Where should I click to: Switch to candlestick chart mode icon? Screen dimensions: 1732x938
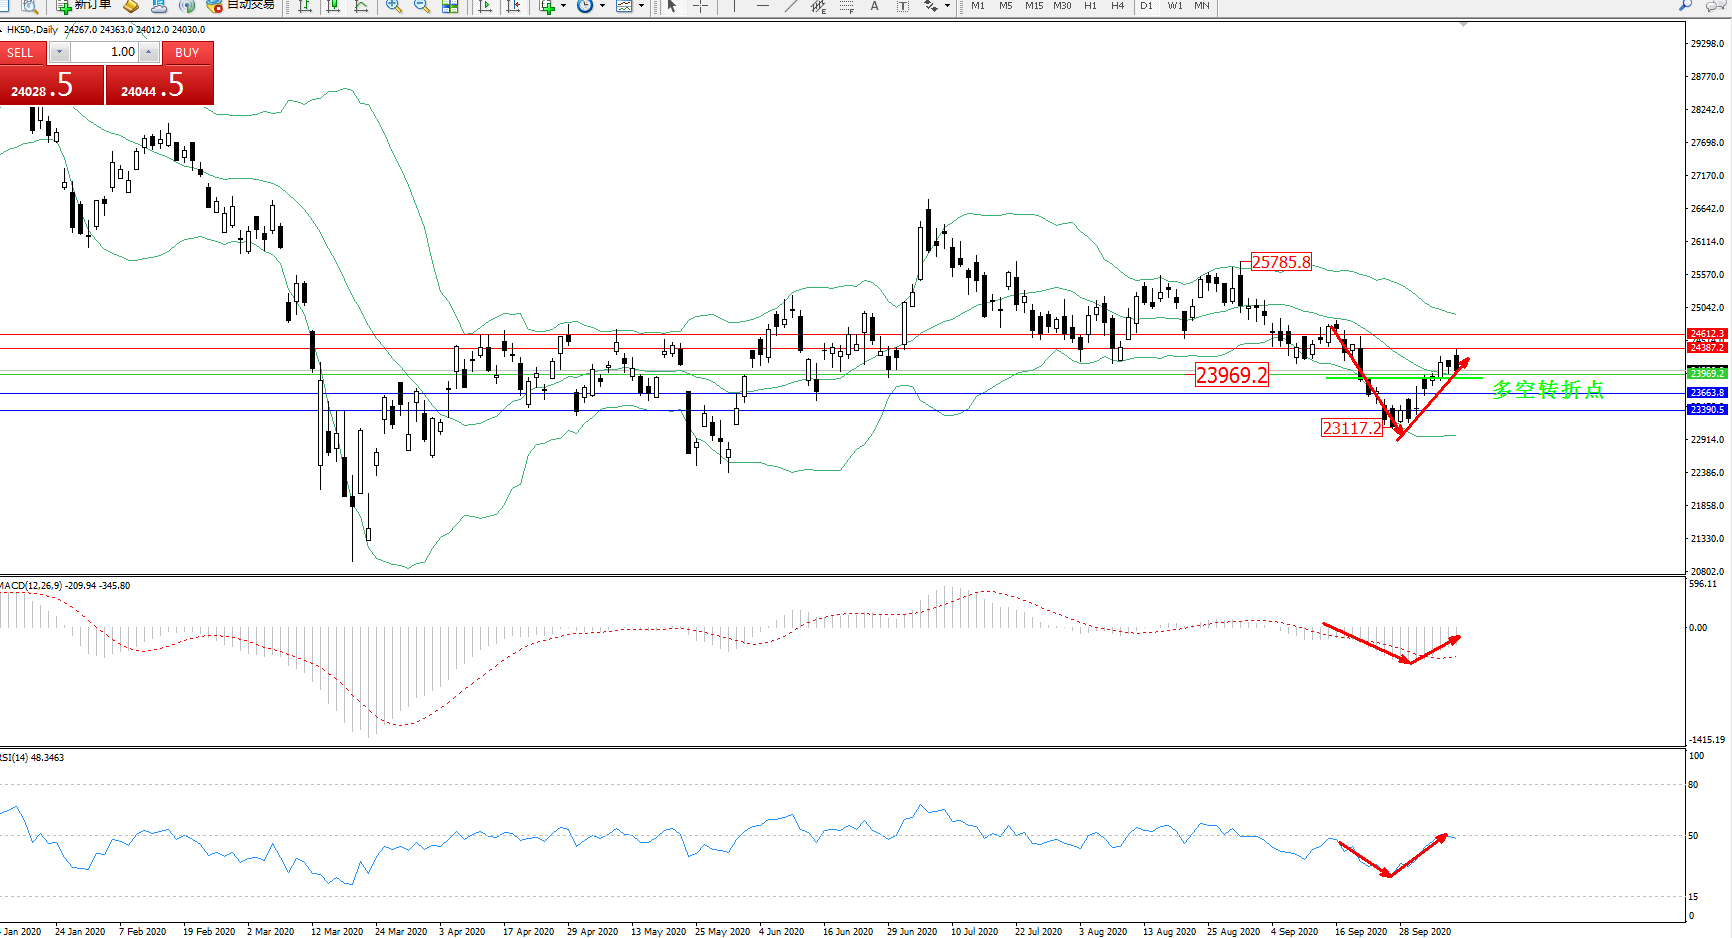tap(333, 6)
